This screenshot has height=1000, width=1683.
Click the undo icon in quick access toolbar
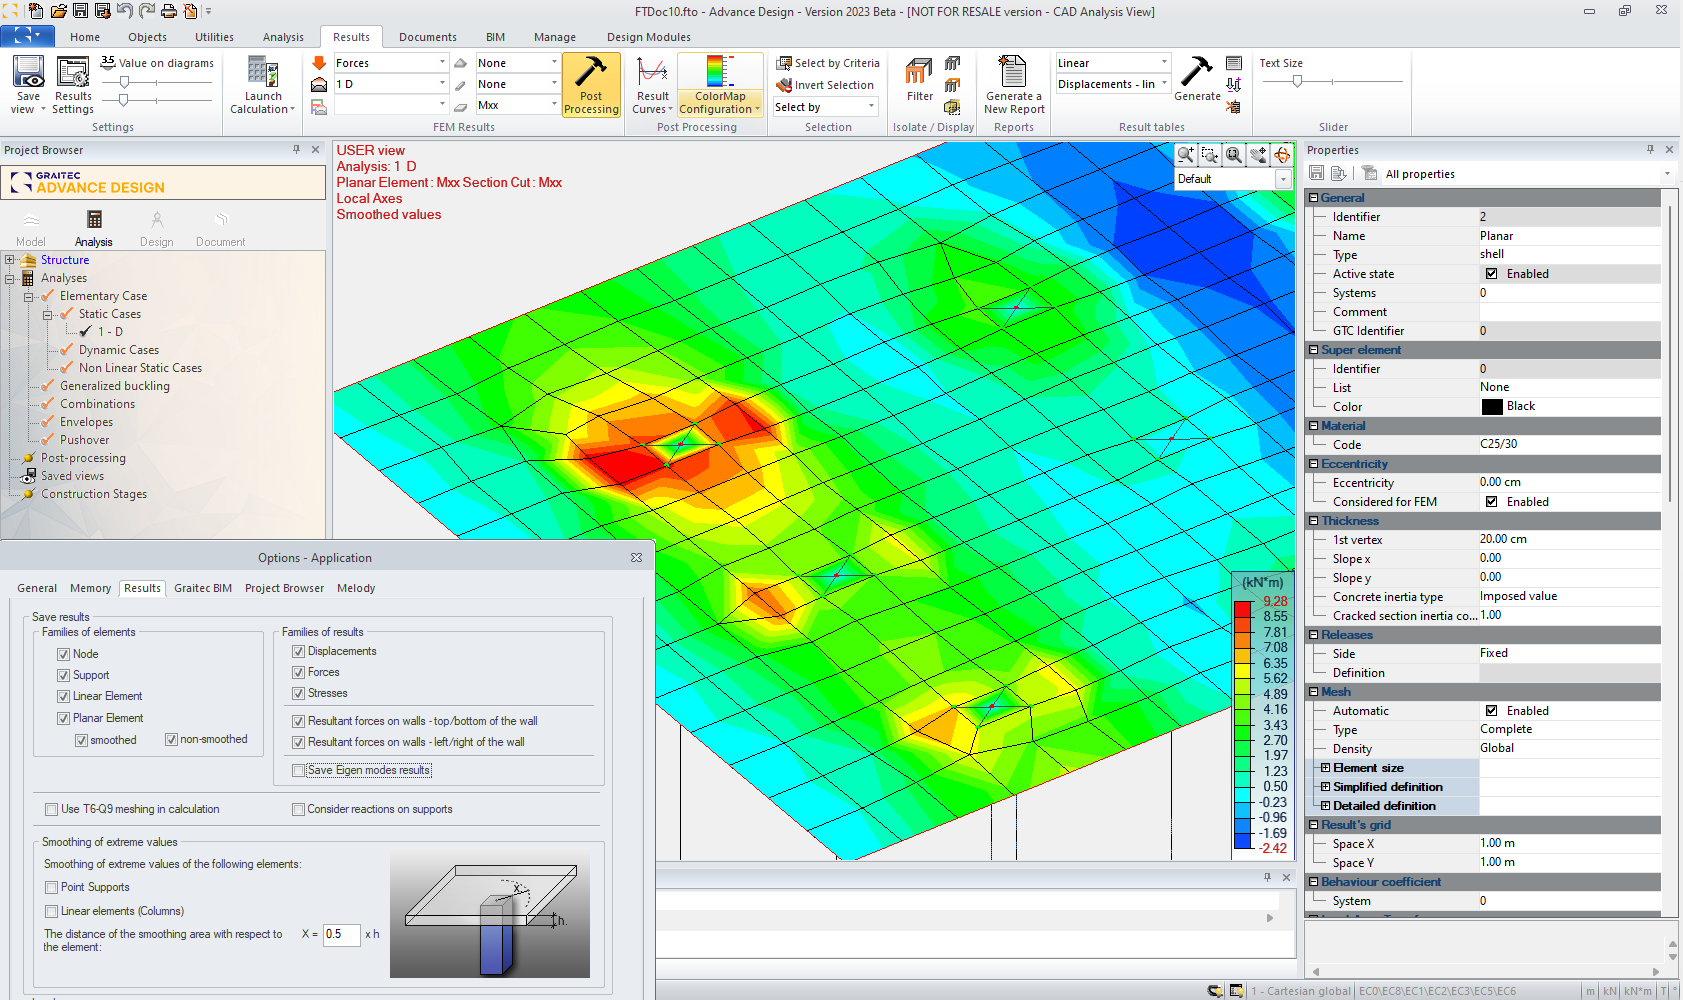point(124,11)
